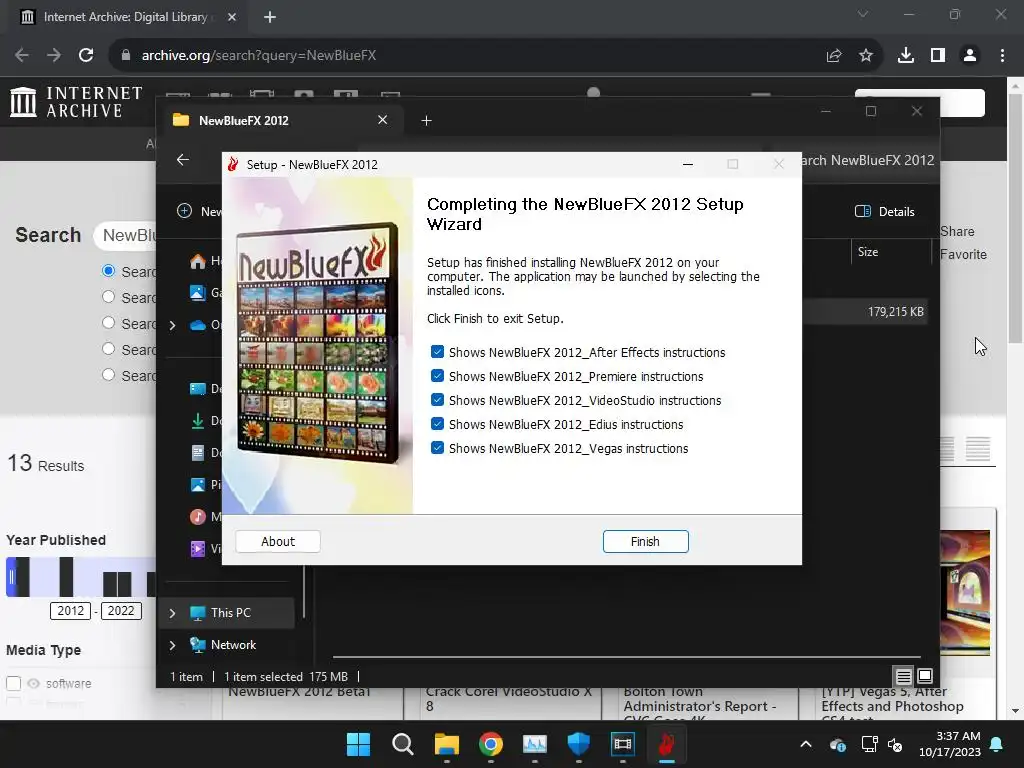Open Windows Start menu
This screenshot has height=768, width=1024.
pos(359,744)
